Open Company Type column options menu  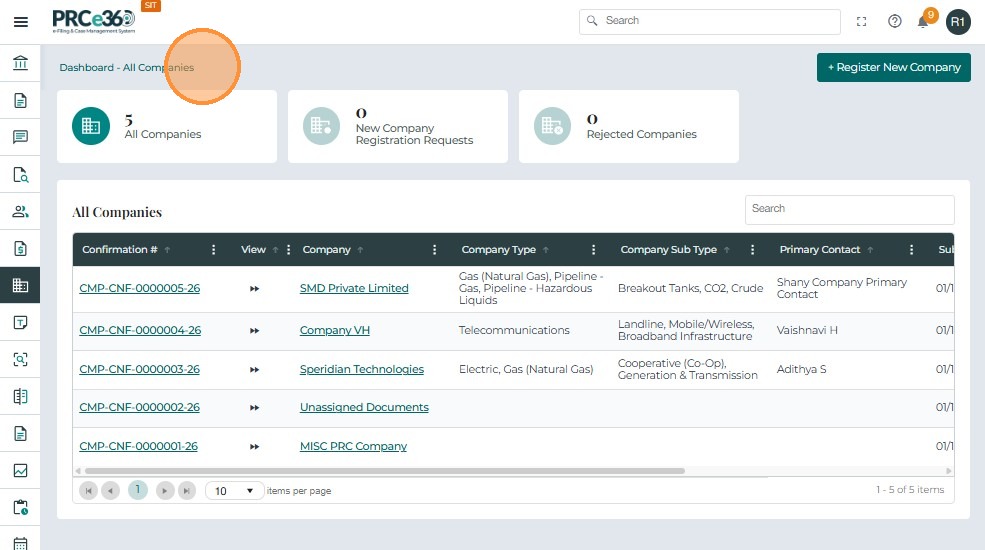593,250
